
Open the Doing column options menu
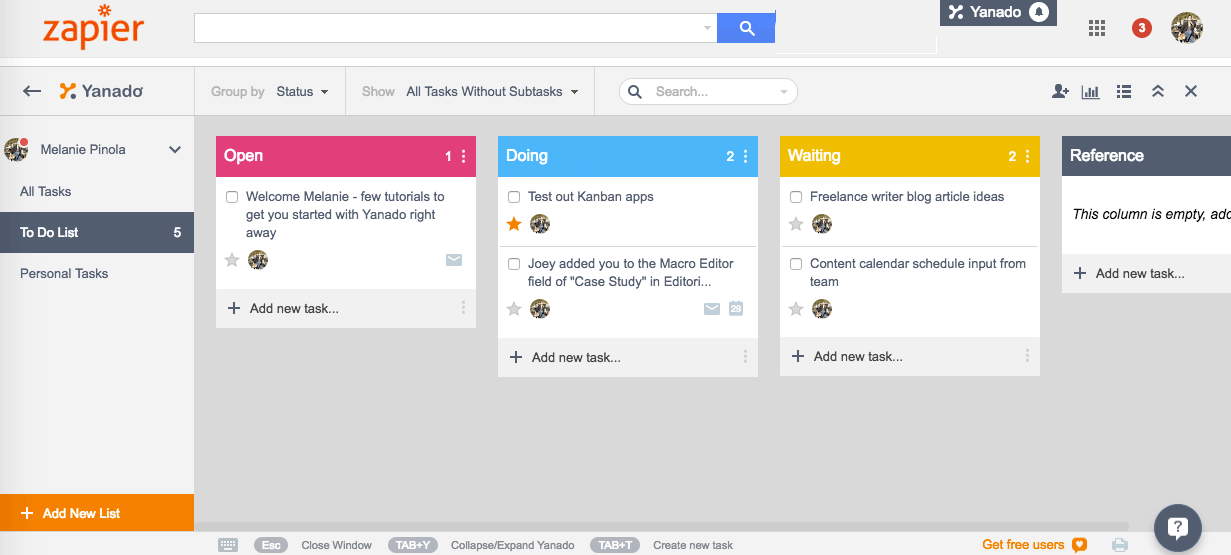[x=745, y=156]
